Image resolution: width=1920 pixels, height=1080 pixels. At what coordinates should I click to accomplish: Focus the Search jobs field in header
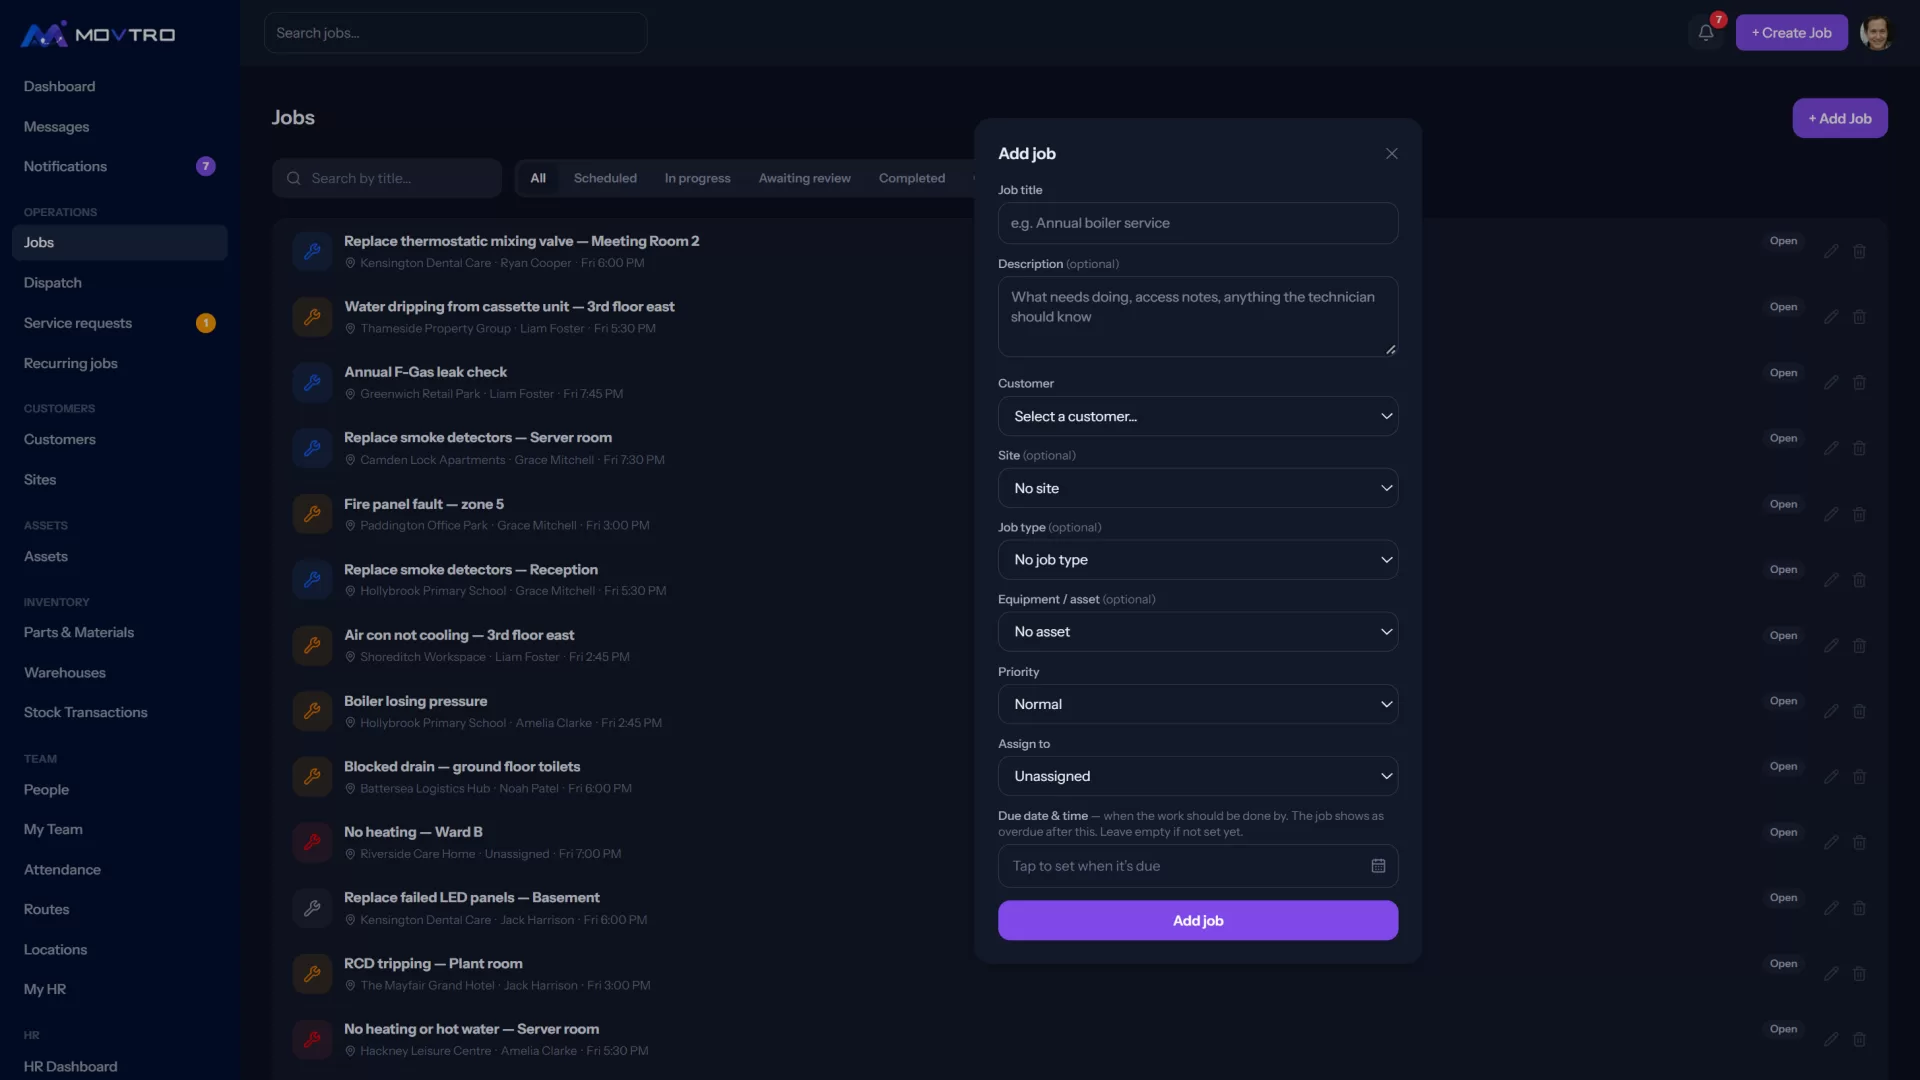tap(455, 33)
